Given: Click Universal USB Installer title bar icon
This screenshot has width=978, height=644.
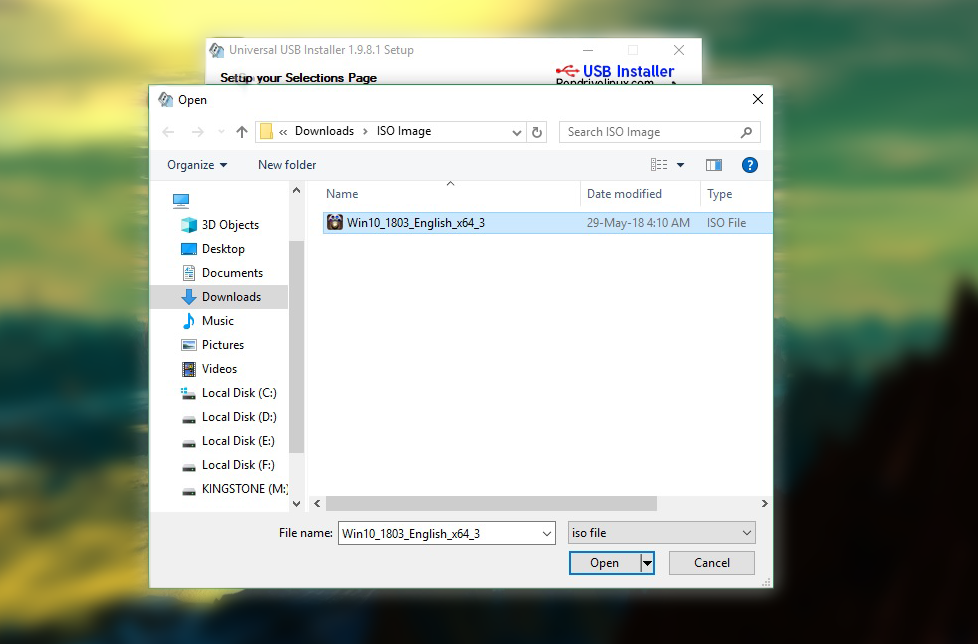Looking at the screenshot, I should pos(216,50).
